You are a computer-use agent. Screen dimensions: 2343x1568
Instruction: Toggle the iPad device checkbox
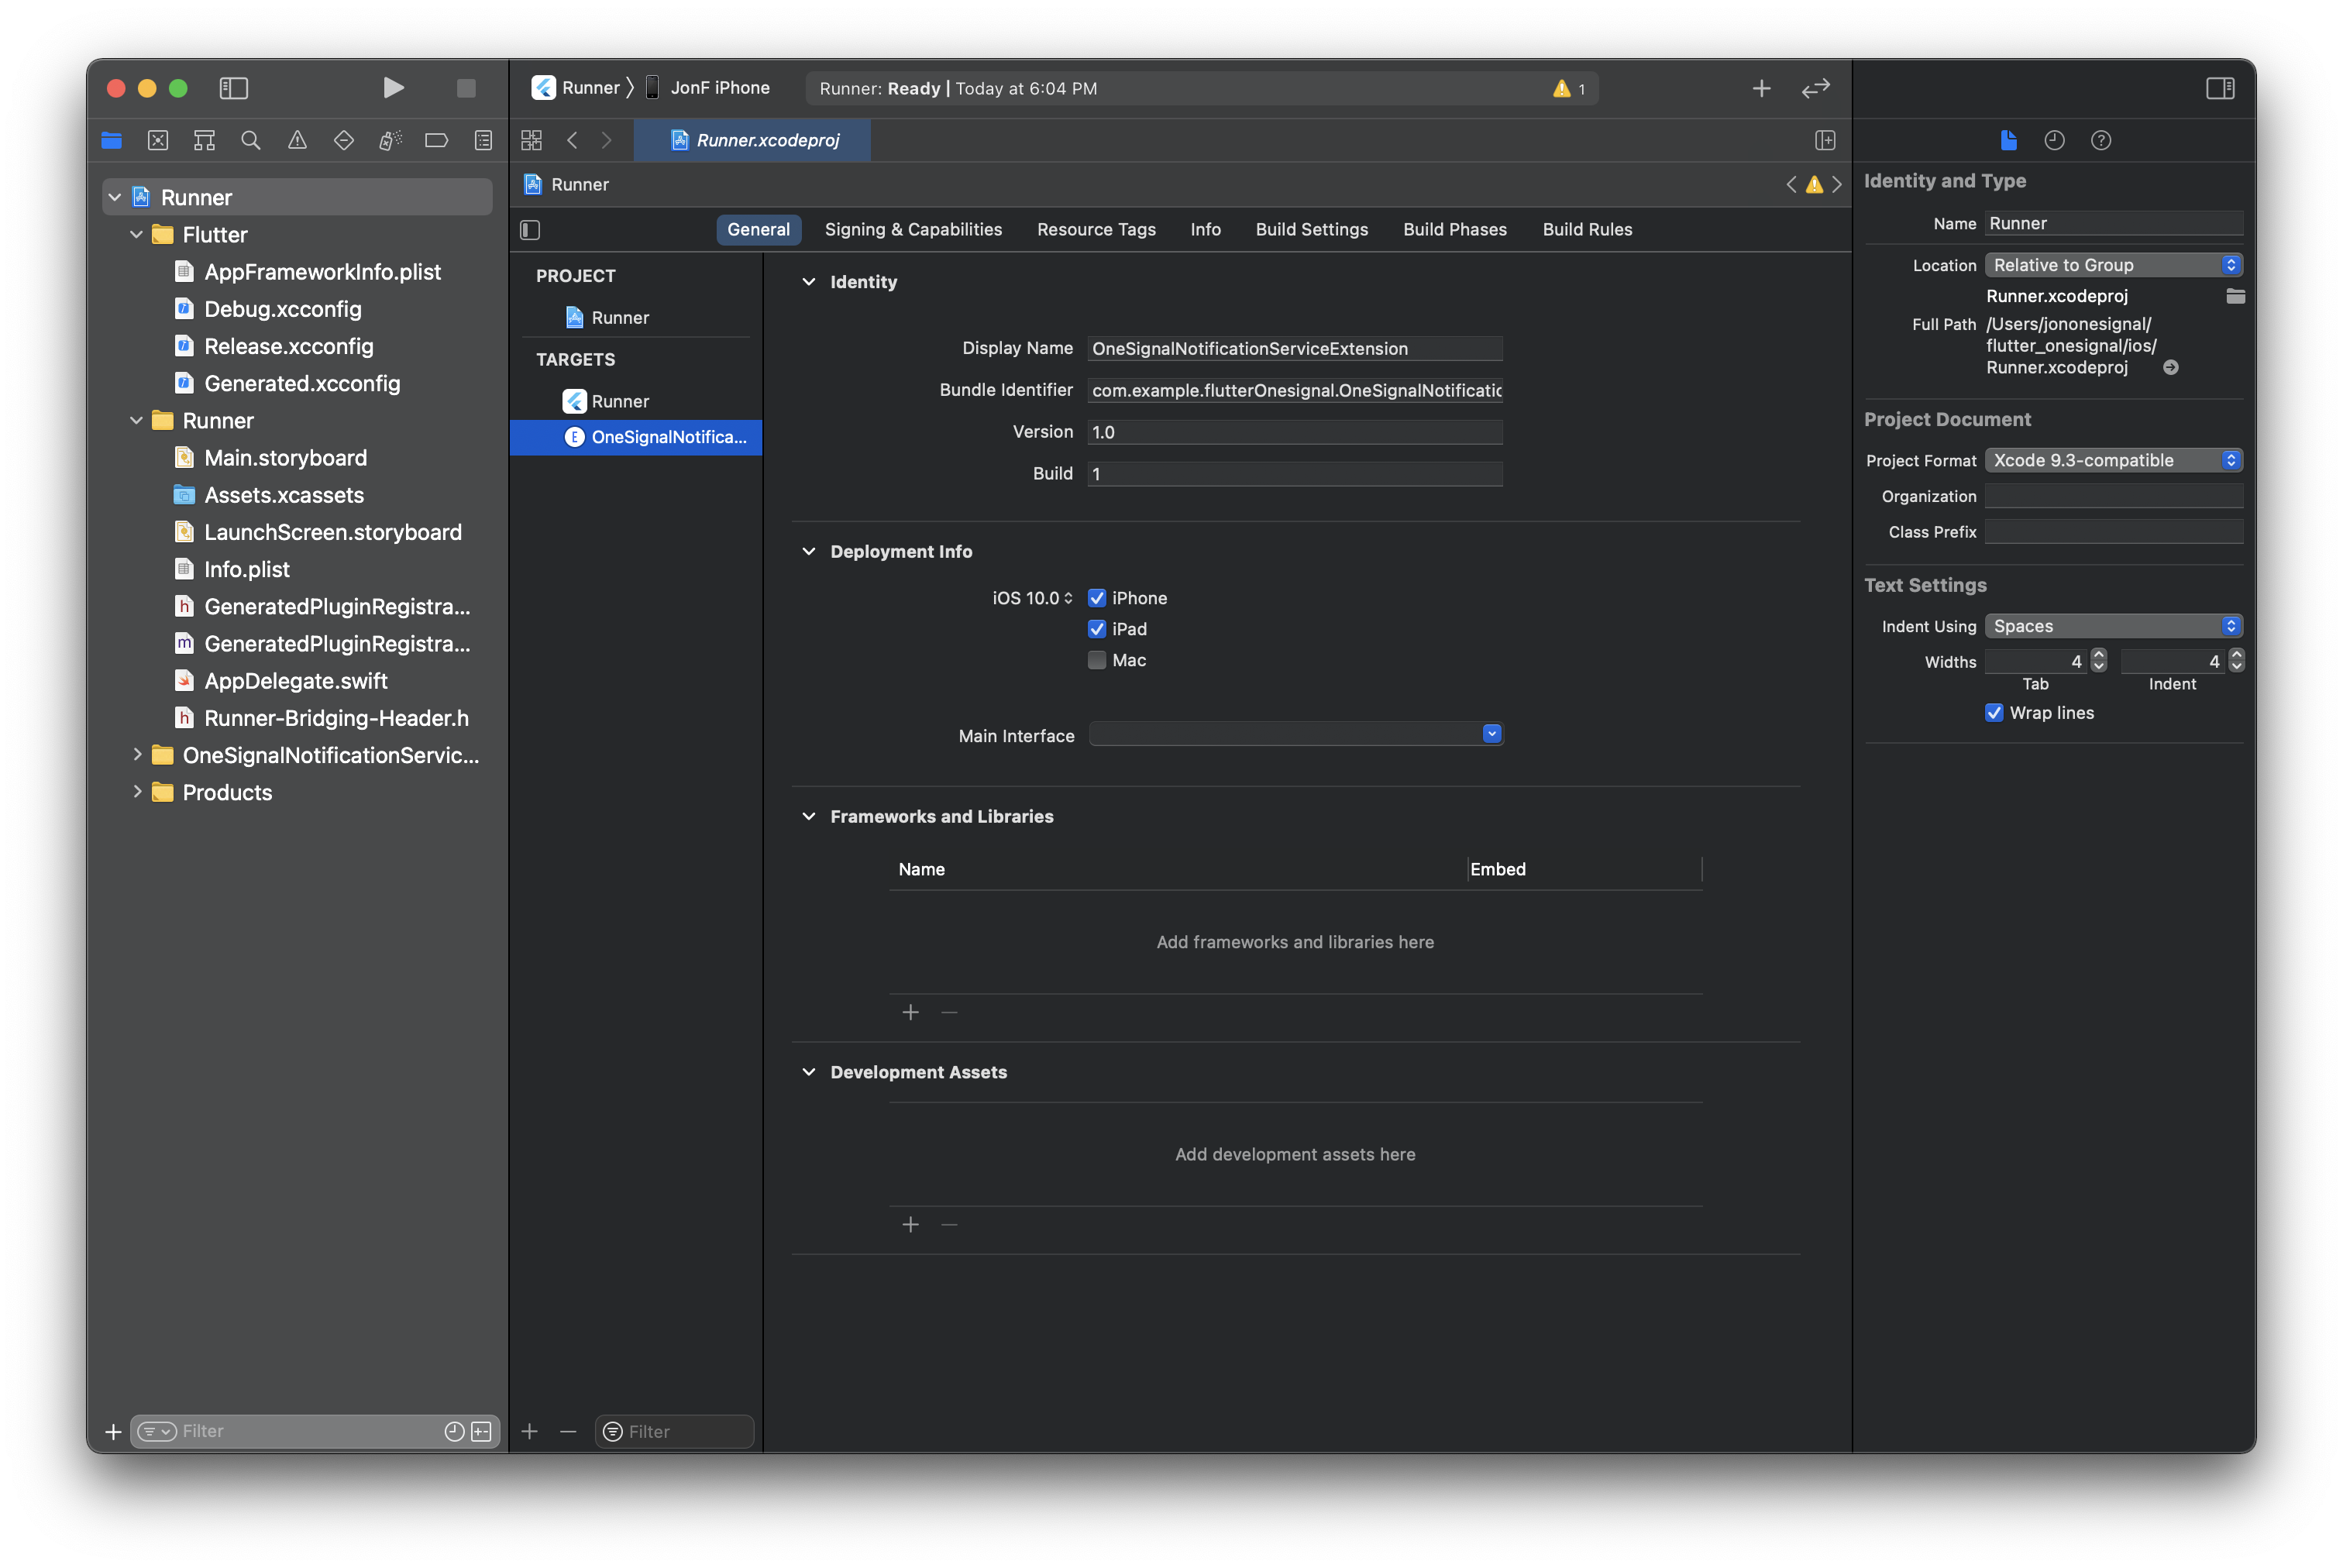pyautogui.click(x=1097, y=629)
